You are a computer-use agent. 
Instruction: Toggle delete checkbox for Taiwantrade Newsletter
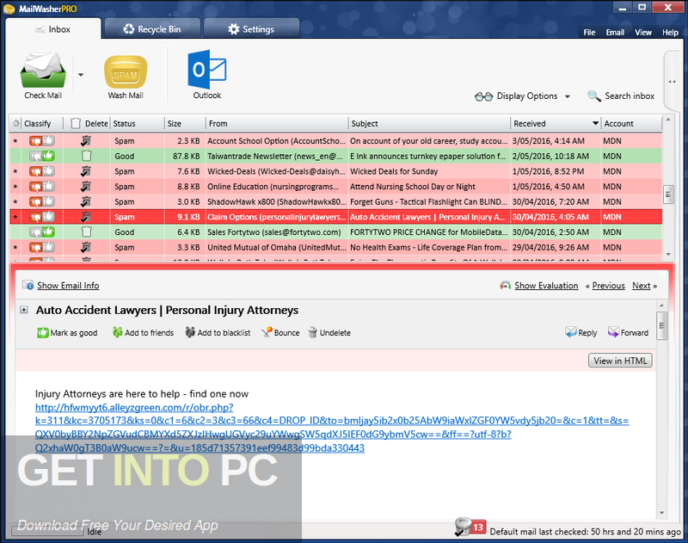tap(86, 156)
